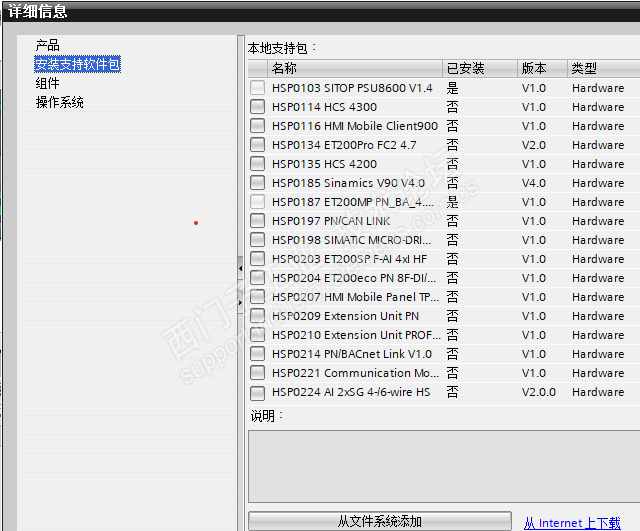Click Hardware type in the HSP0114 row
The image size is (640, 531).
point(598,107)
